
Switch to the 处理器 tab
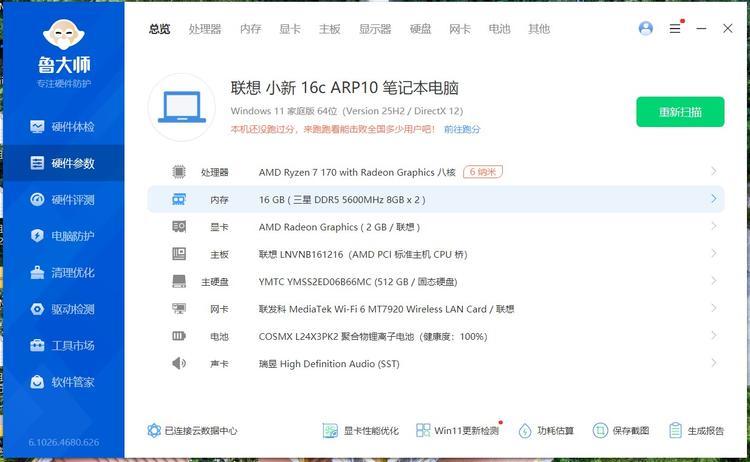coord(205,29)
